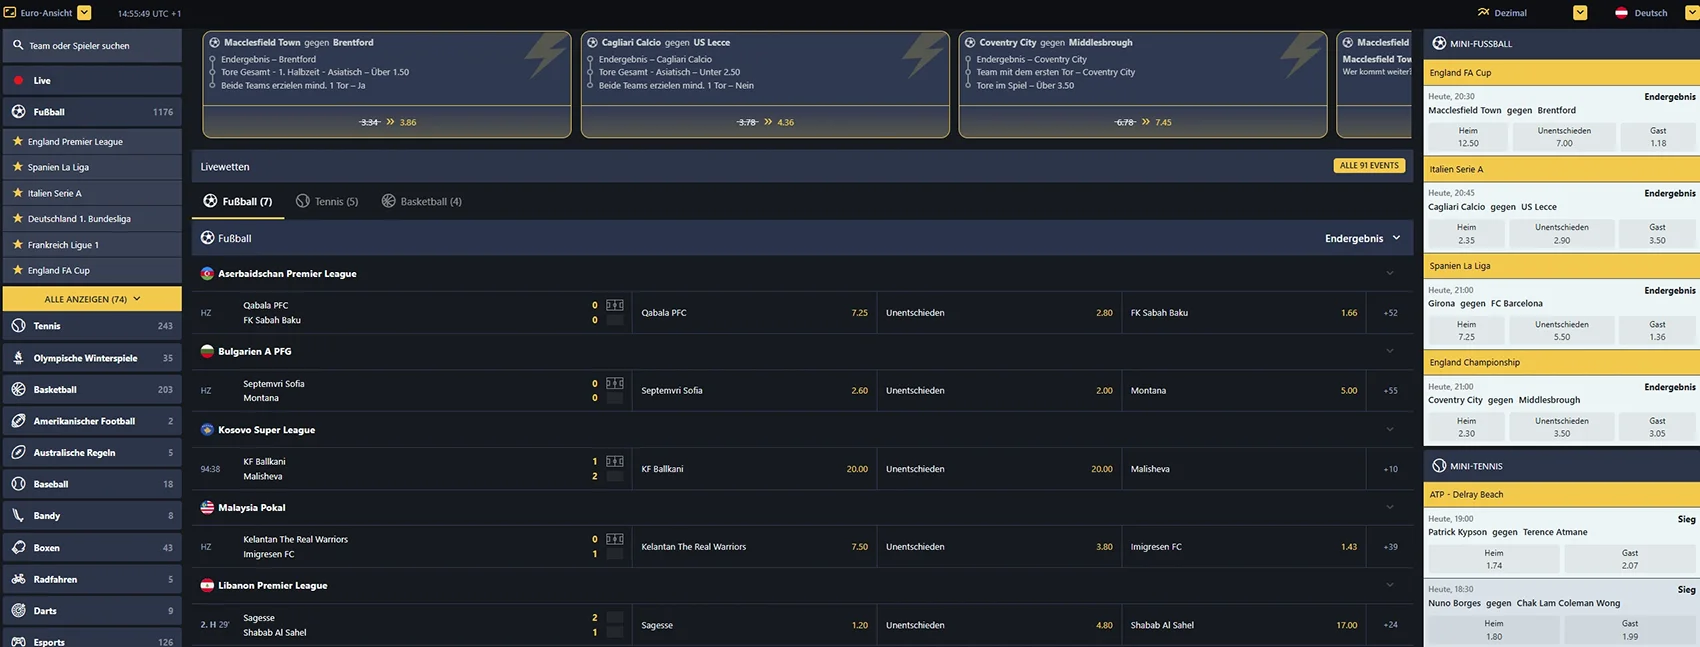Screen dimensions: 1700x647
Task: Open ATP - Delray Beach header
Action: (x=1561, y=494)
